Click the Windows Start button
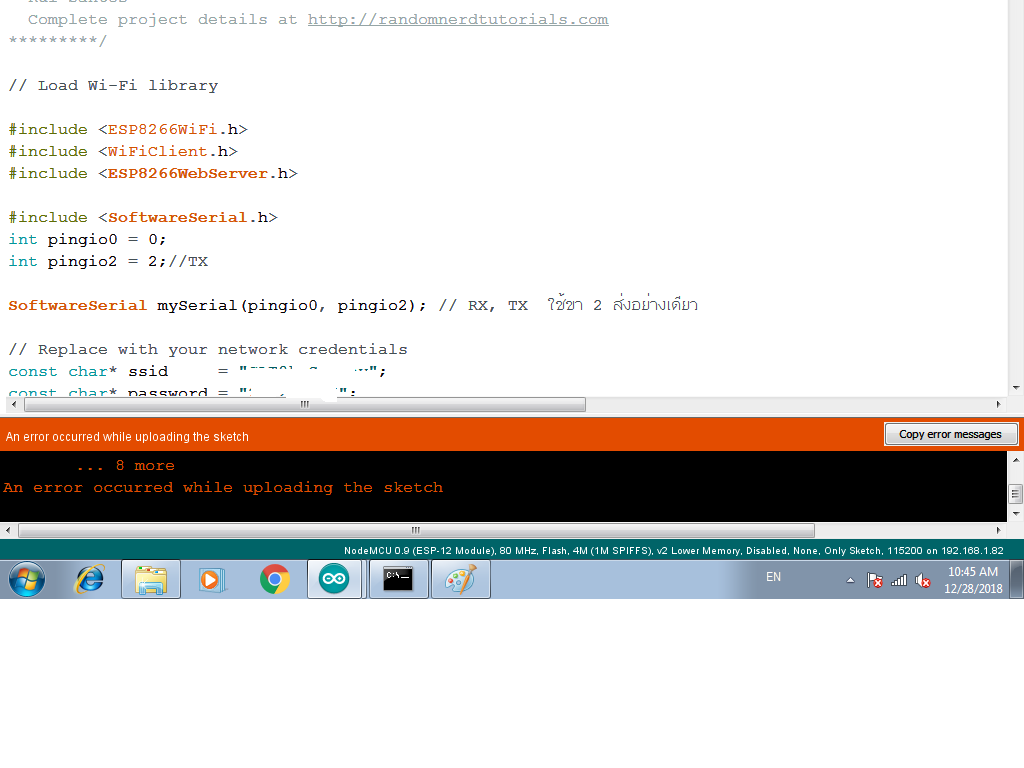Viewport: 1024px width, 768px height. (x=26, y=579)
